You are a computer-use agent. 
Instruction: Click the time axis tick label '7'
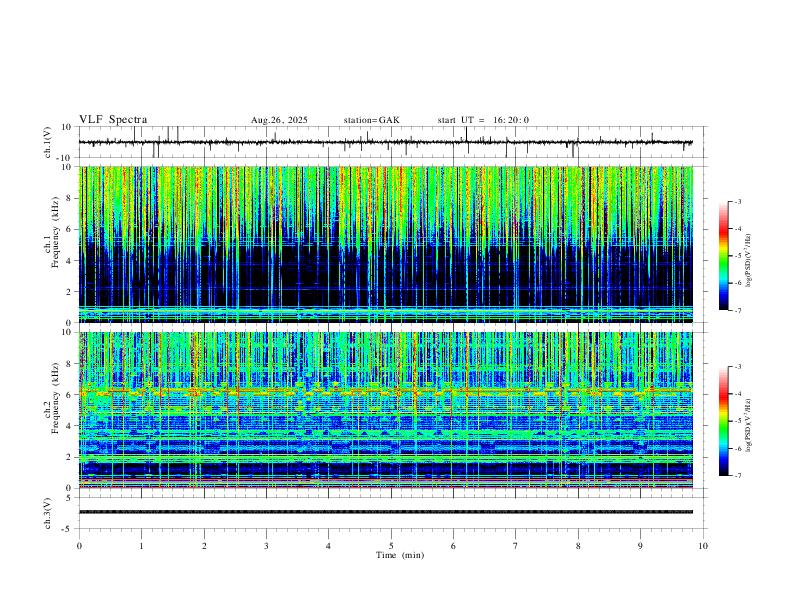[x=516, y=546]
